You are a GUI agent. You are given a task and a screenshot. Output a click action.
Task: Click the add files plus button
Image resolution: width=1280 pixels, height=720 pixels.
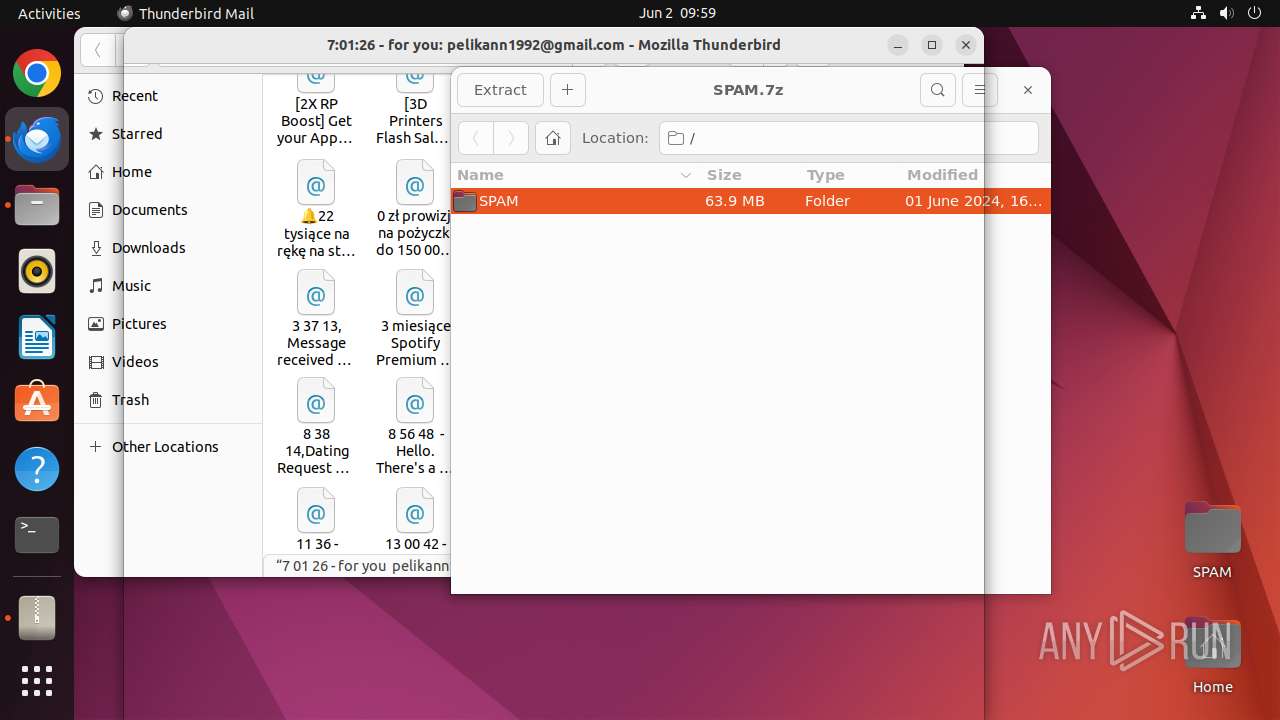[x=567, y=90]
